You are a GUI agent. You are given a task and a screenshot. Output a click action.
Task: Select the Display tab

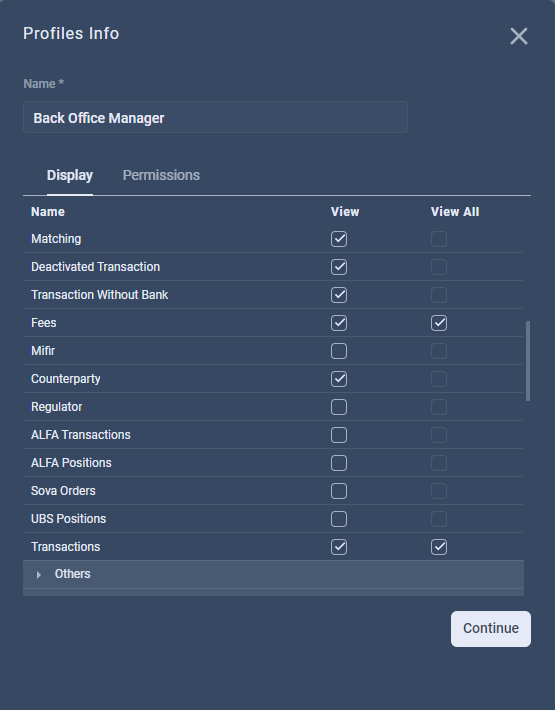pyautogui.click(x=70, y=175)
